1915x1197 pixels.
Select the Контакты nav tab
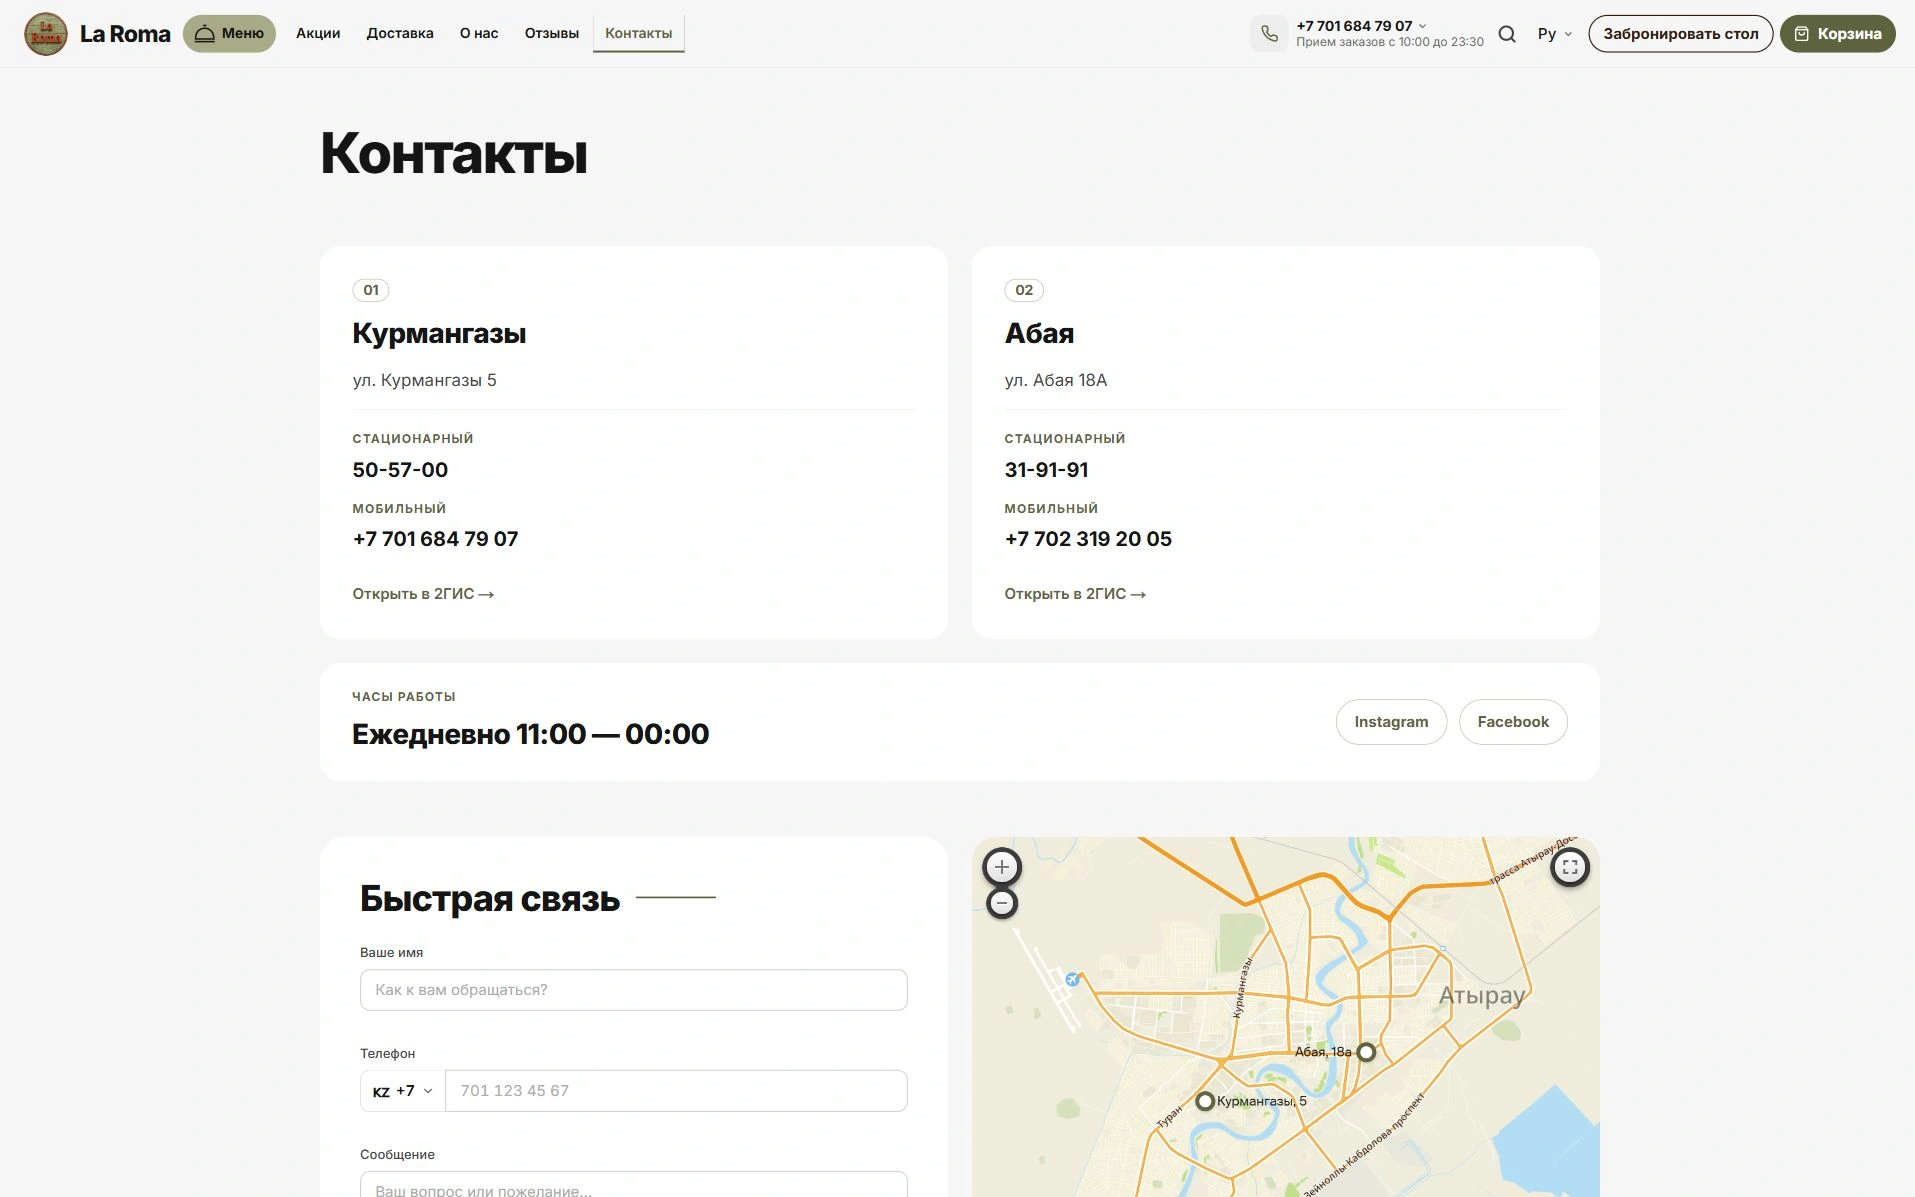[x=639, y=34]
